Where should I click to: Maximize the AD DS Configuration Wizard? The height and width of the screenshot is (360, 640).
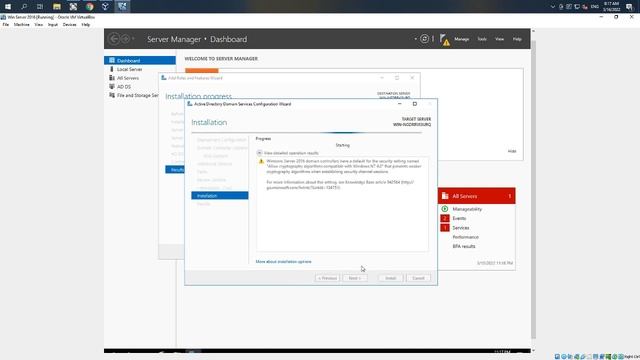click(x=415, y=104)
